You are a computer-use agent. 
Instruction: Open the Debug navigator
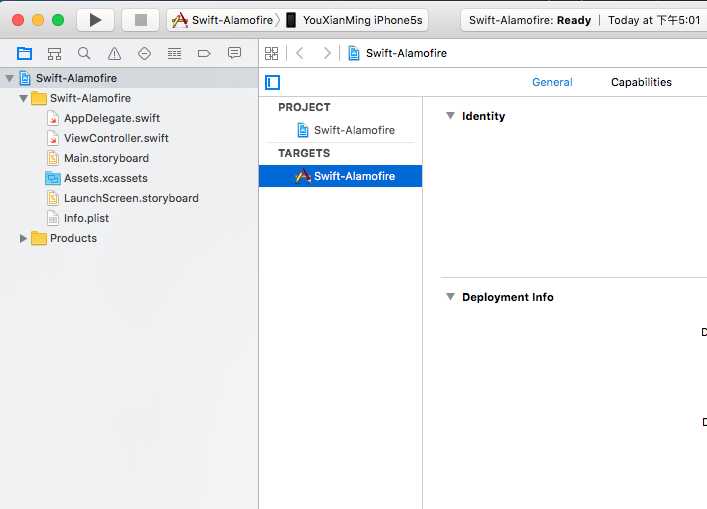pyautogui.click(x=174, y=54)
